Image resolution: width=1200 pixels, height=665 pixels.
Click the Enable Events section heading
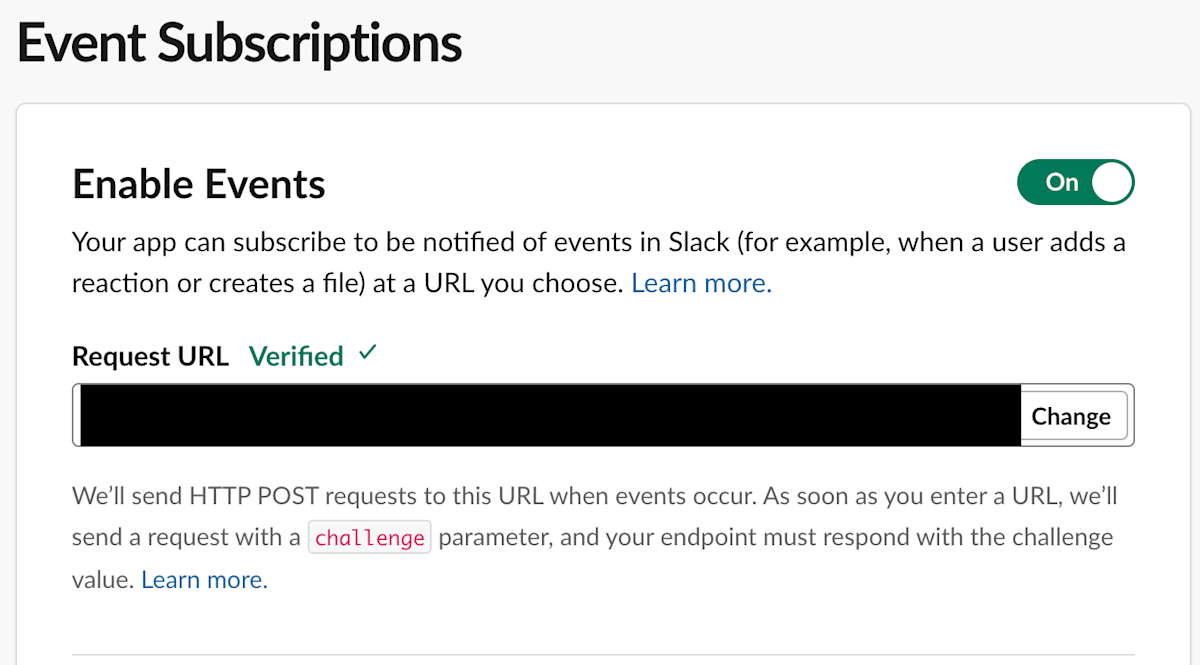[x=199, y=184]
